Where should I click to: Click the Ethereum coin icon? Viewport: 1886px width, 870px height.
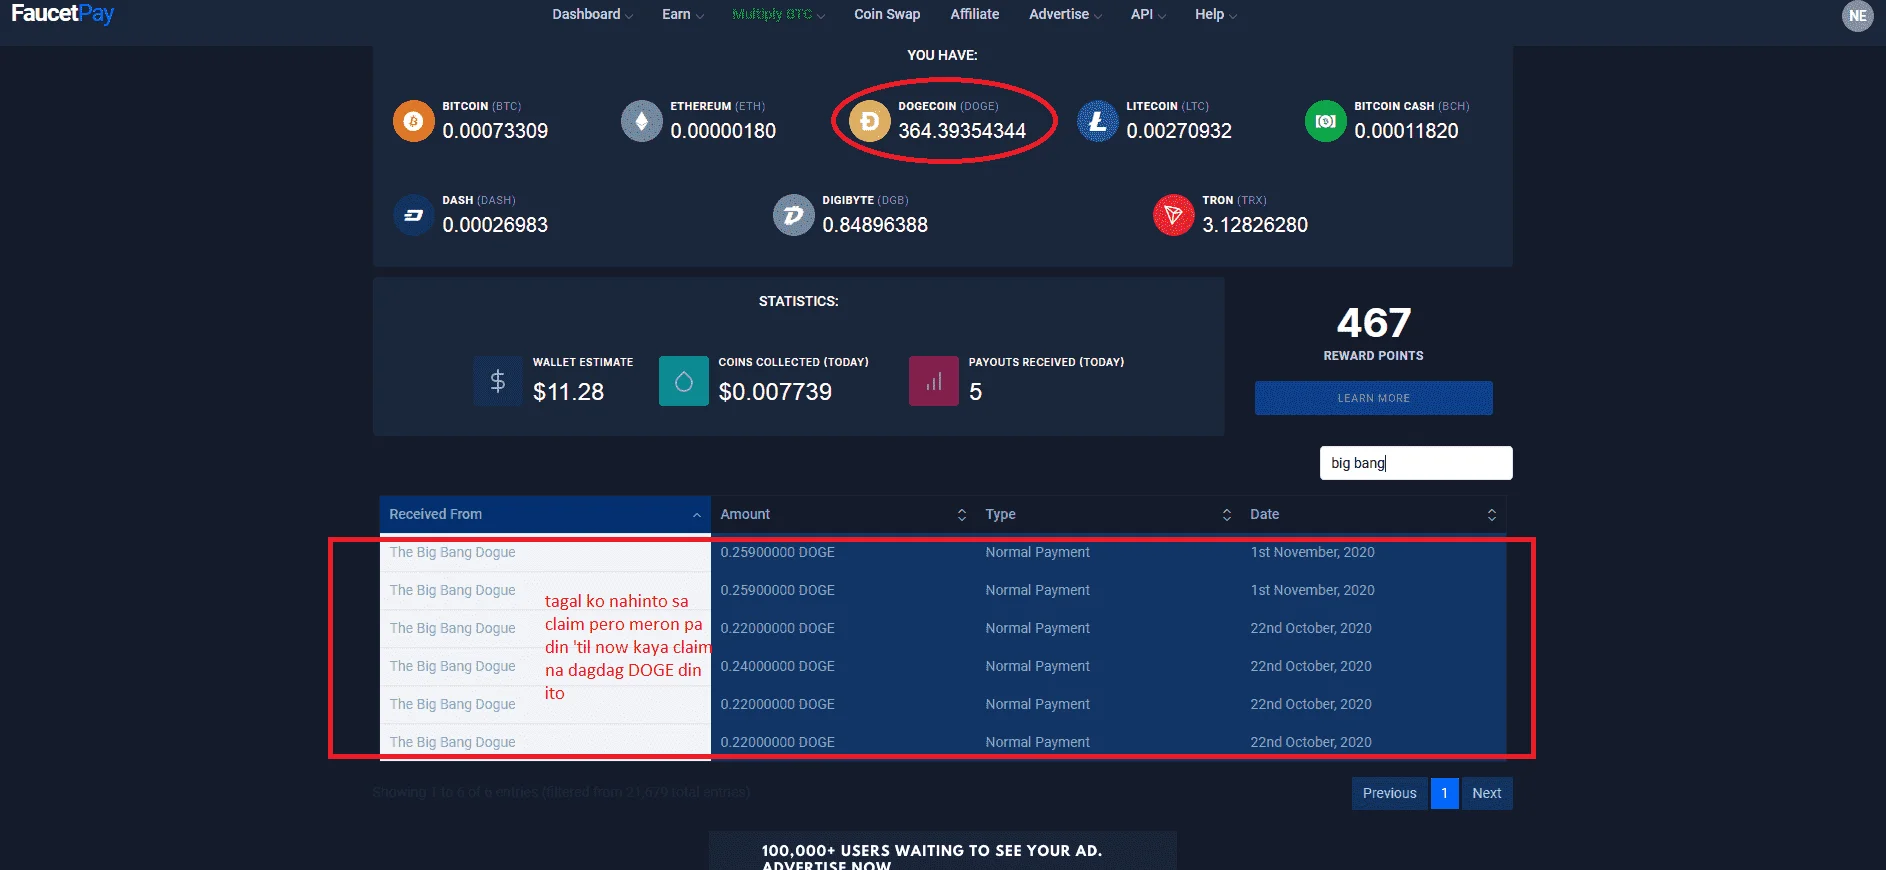(641, 121)
